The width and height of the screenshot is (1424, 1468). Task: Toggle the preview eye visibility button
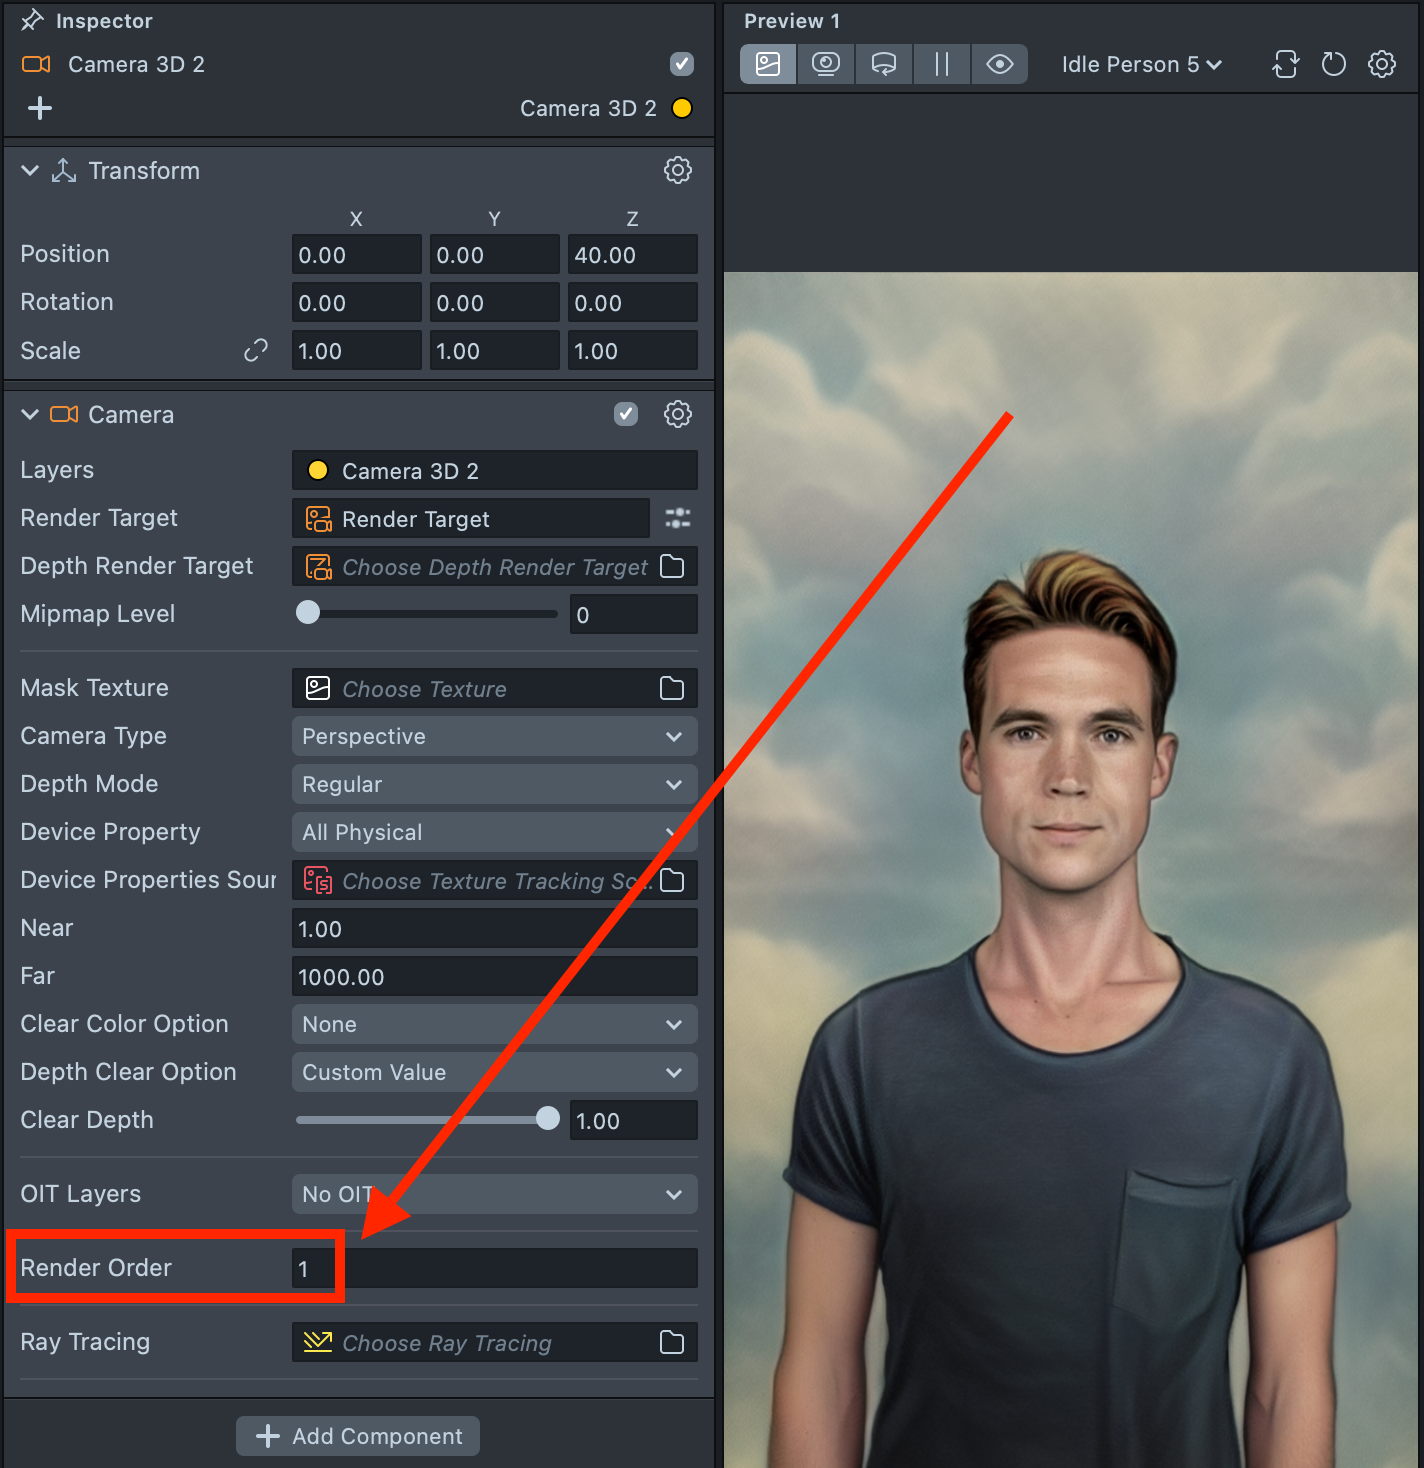pyautogui.click(x=999, y=65)
